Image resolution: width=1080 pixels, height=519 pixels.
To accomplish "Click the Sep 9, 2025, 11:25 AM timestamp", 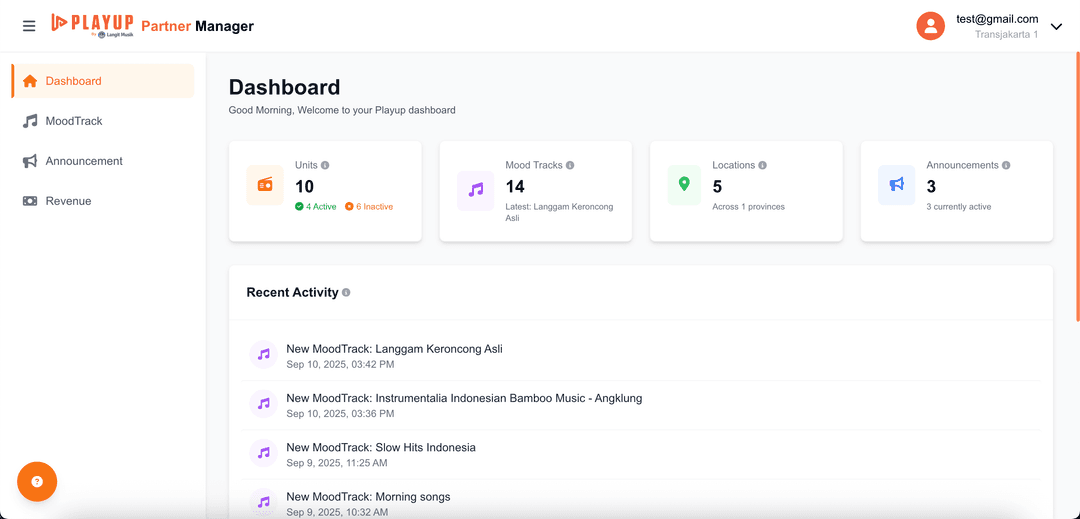I will pyautogui.click(x=337, y=463).
